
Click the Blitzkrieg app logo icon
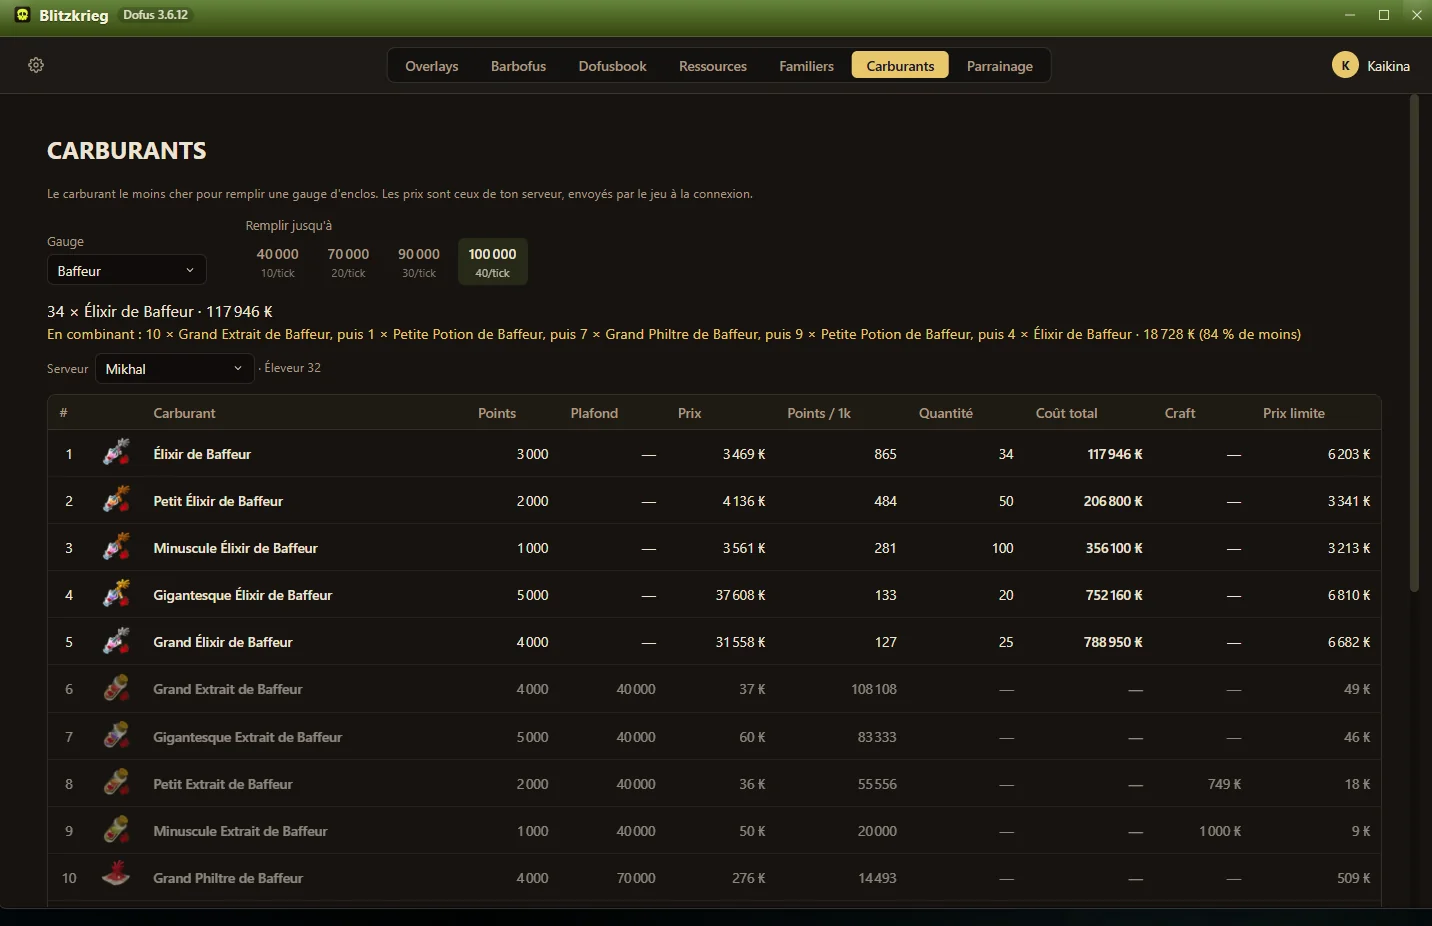(22, 15)
